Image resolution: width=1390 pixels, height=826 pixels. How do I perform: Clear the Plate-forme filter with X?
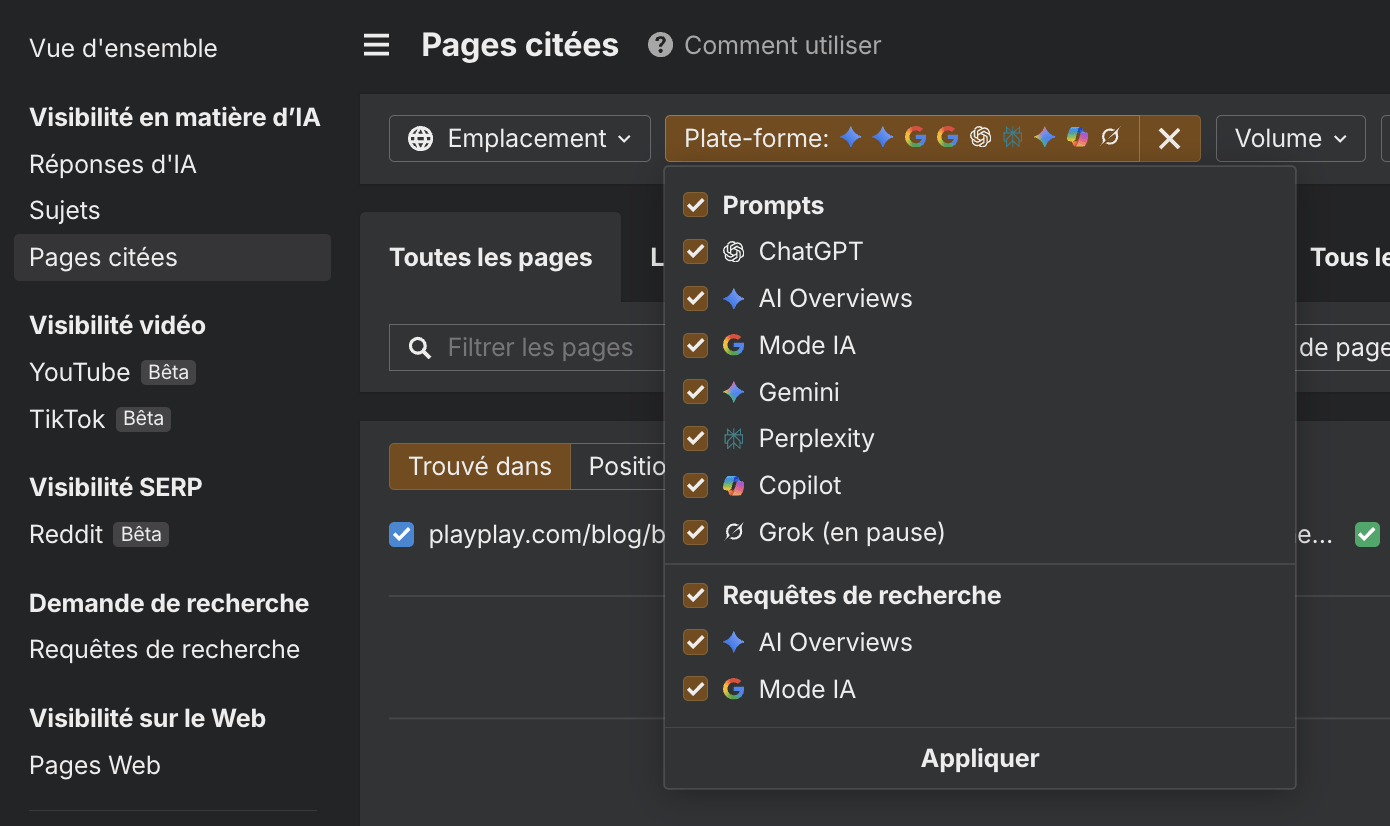coord(1169,138)
